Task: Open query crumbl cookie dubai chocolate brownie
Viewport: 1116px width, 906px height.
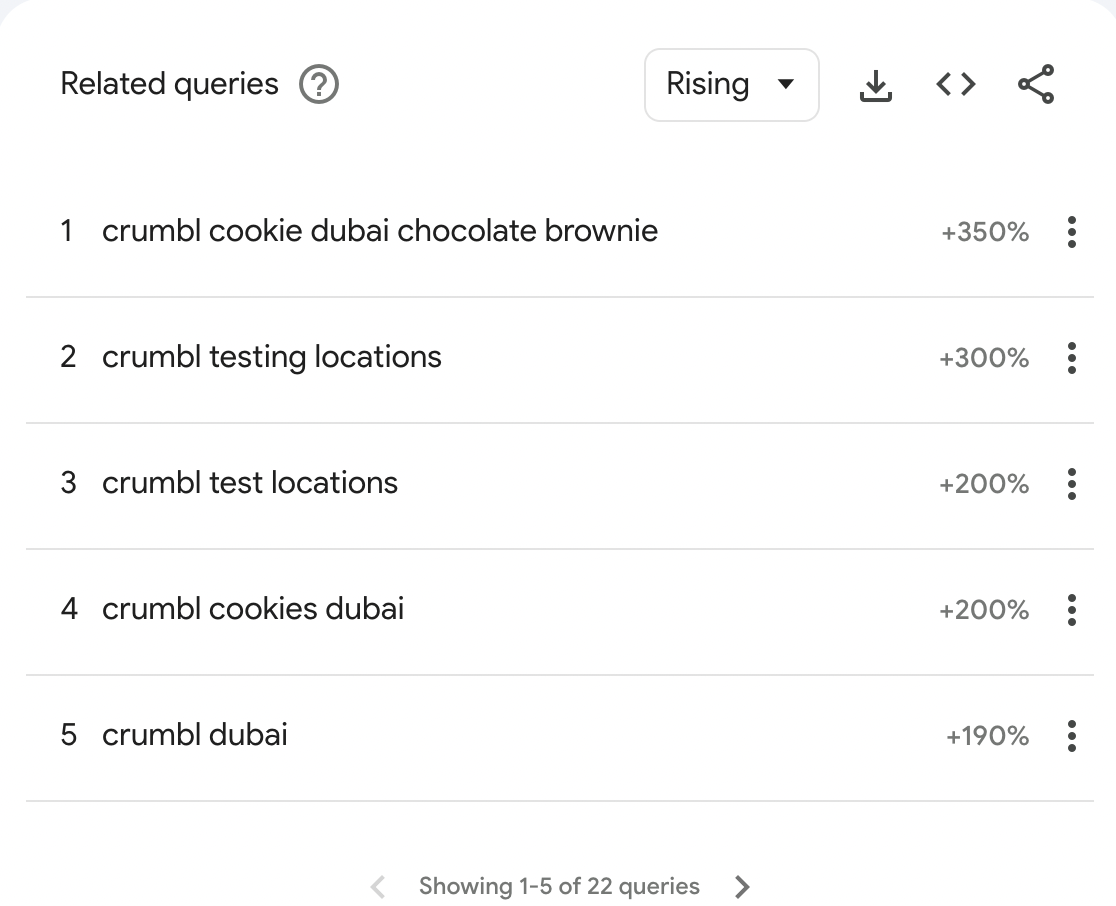Action: pos(380,231)
